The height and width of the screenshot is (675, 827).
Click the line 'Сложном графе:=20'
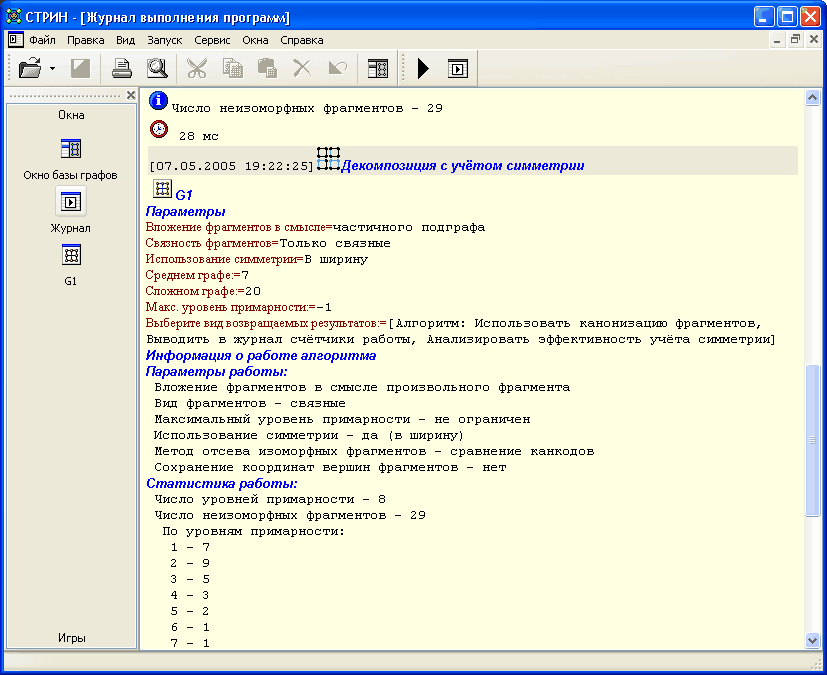coord(203,291)
